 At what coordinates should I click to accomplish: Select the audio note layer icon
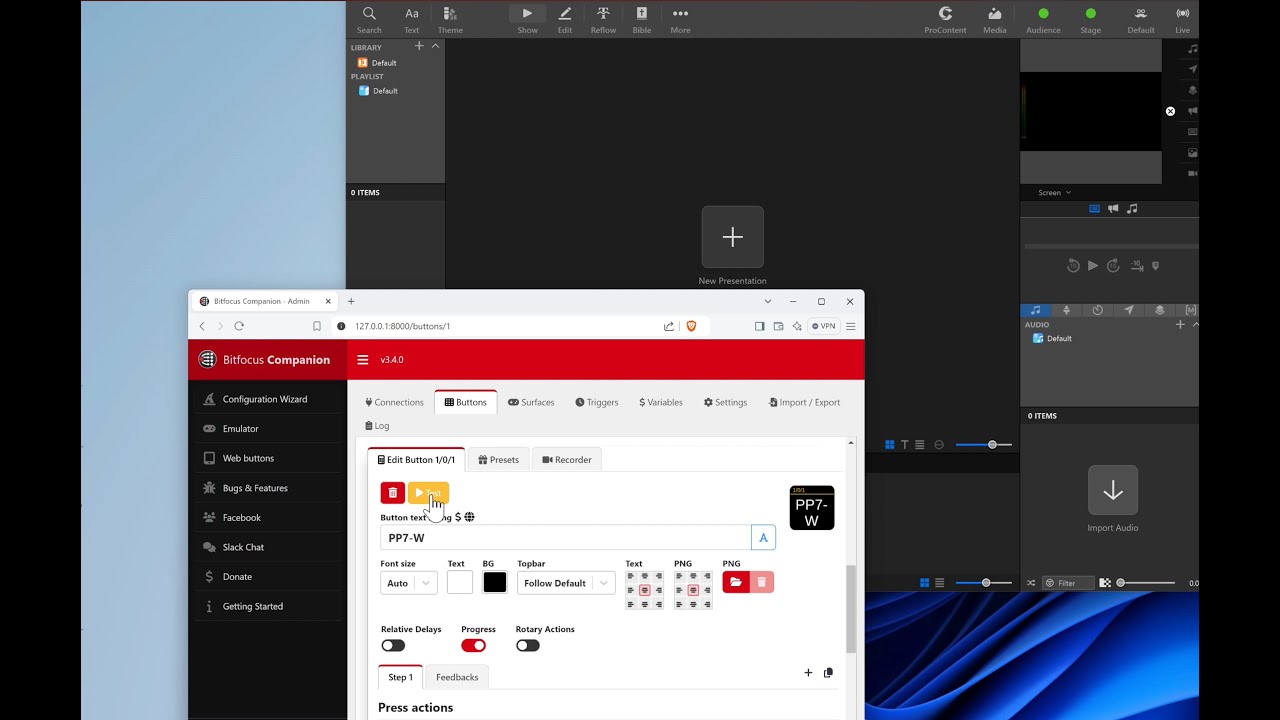point(1132,209)
